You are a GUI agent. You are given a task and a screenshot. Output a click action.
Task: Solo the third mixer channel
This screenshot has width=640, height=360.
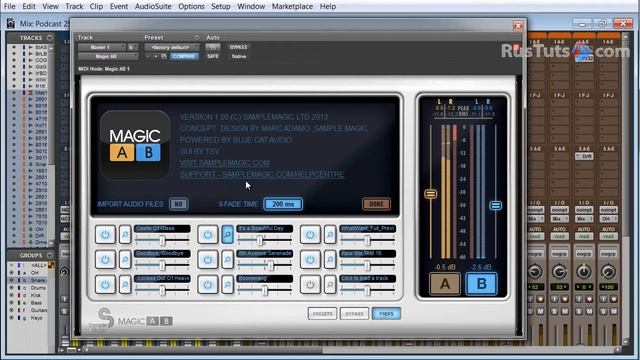(579, 311)
